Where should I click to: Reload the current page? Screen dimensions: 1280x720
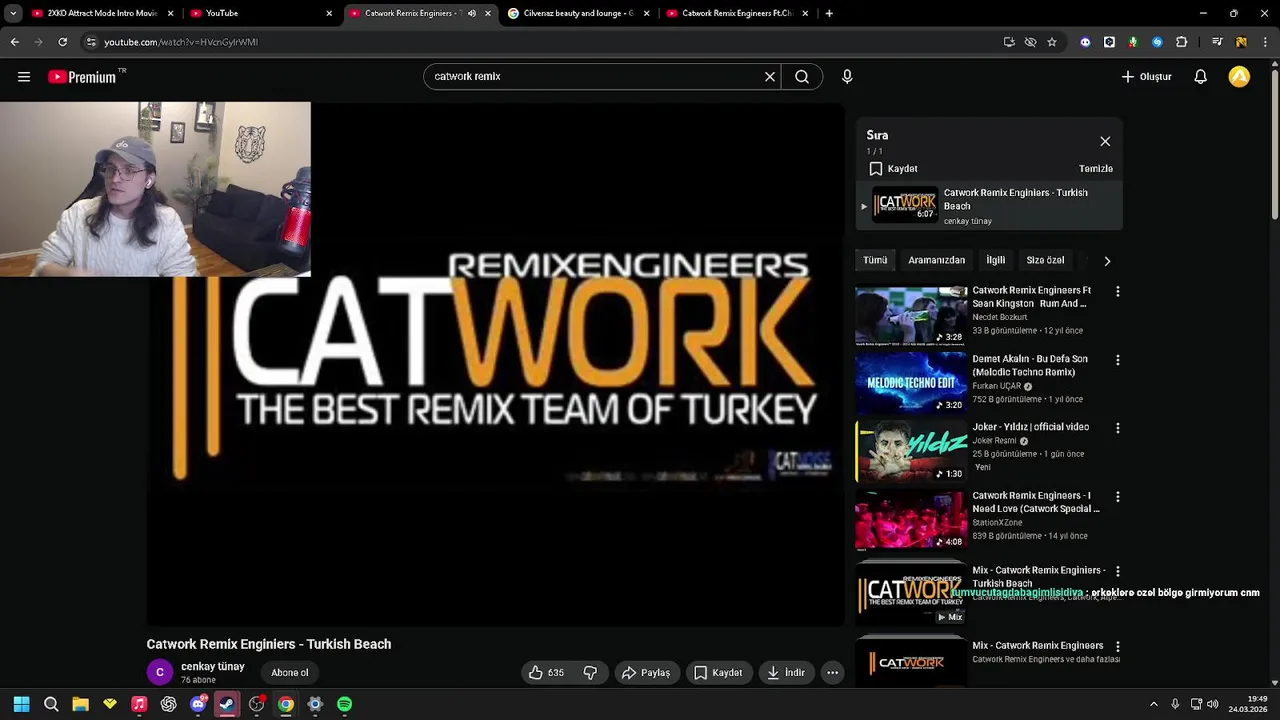click(62, 42)
